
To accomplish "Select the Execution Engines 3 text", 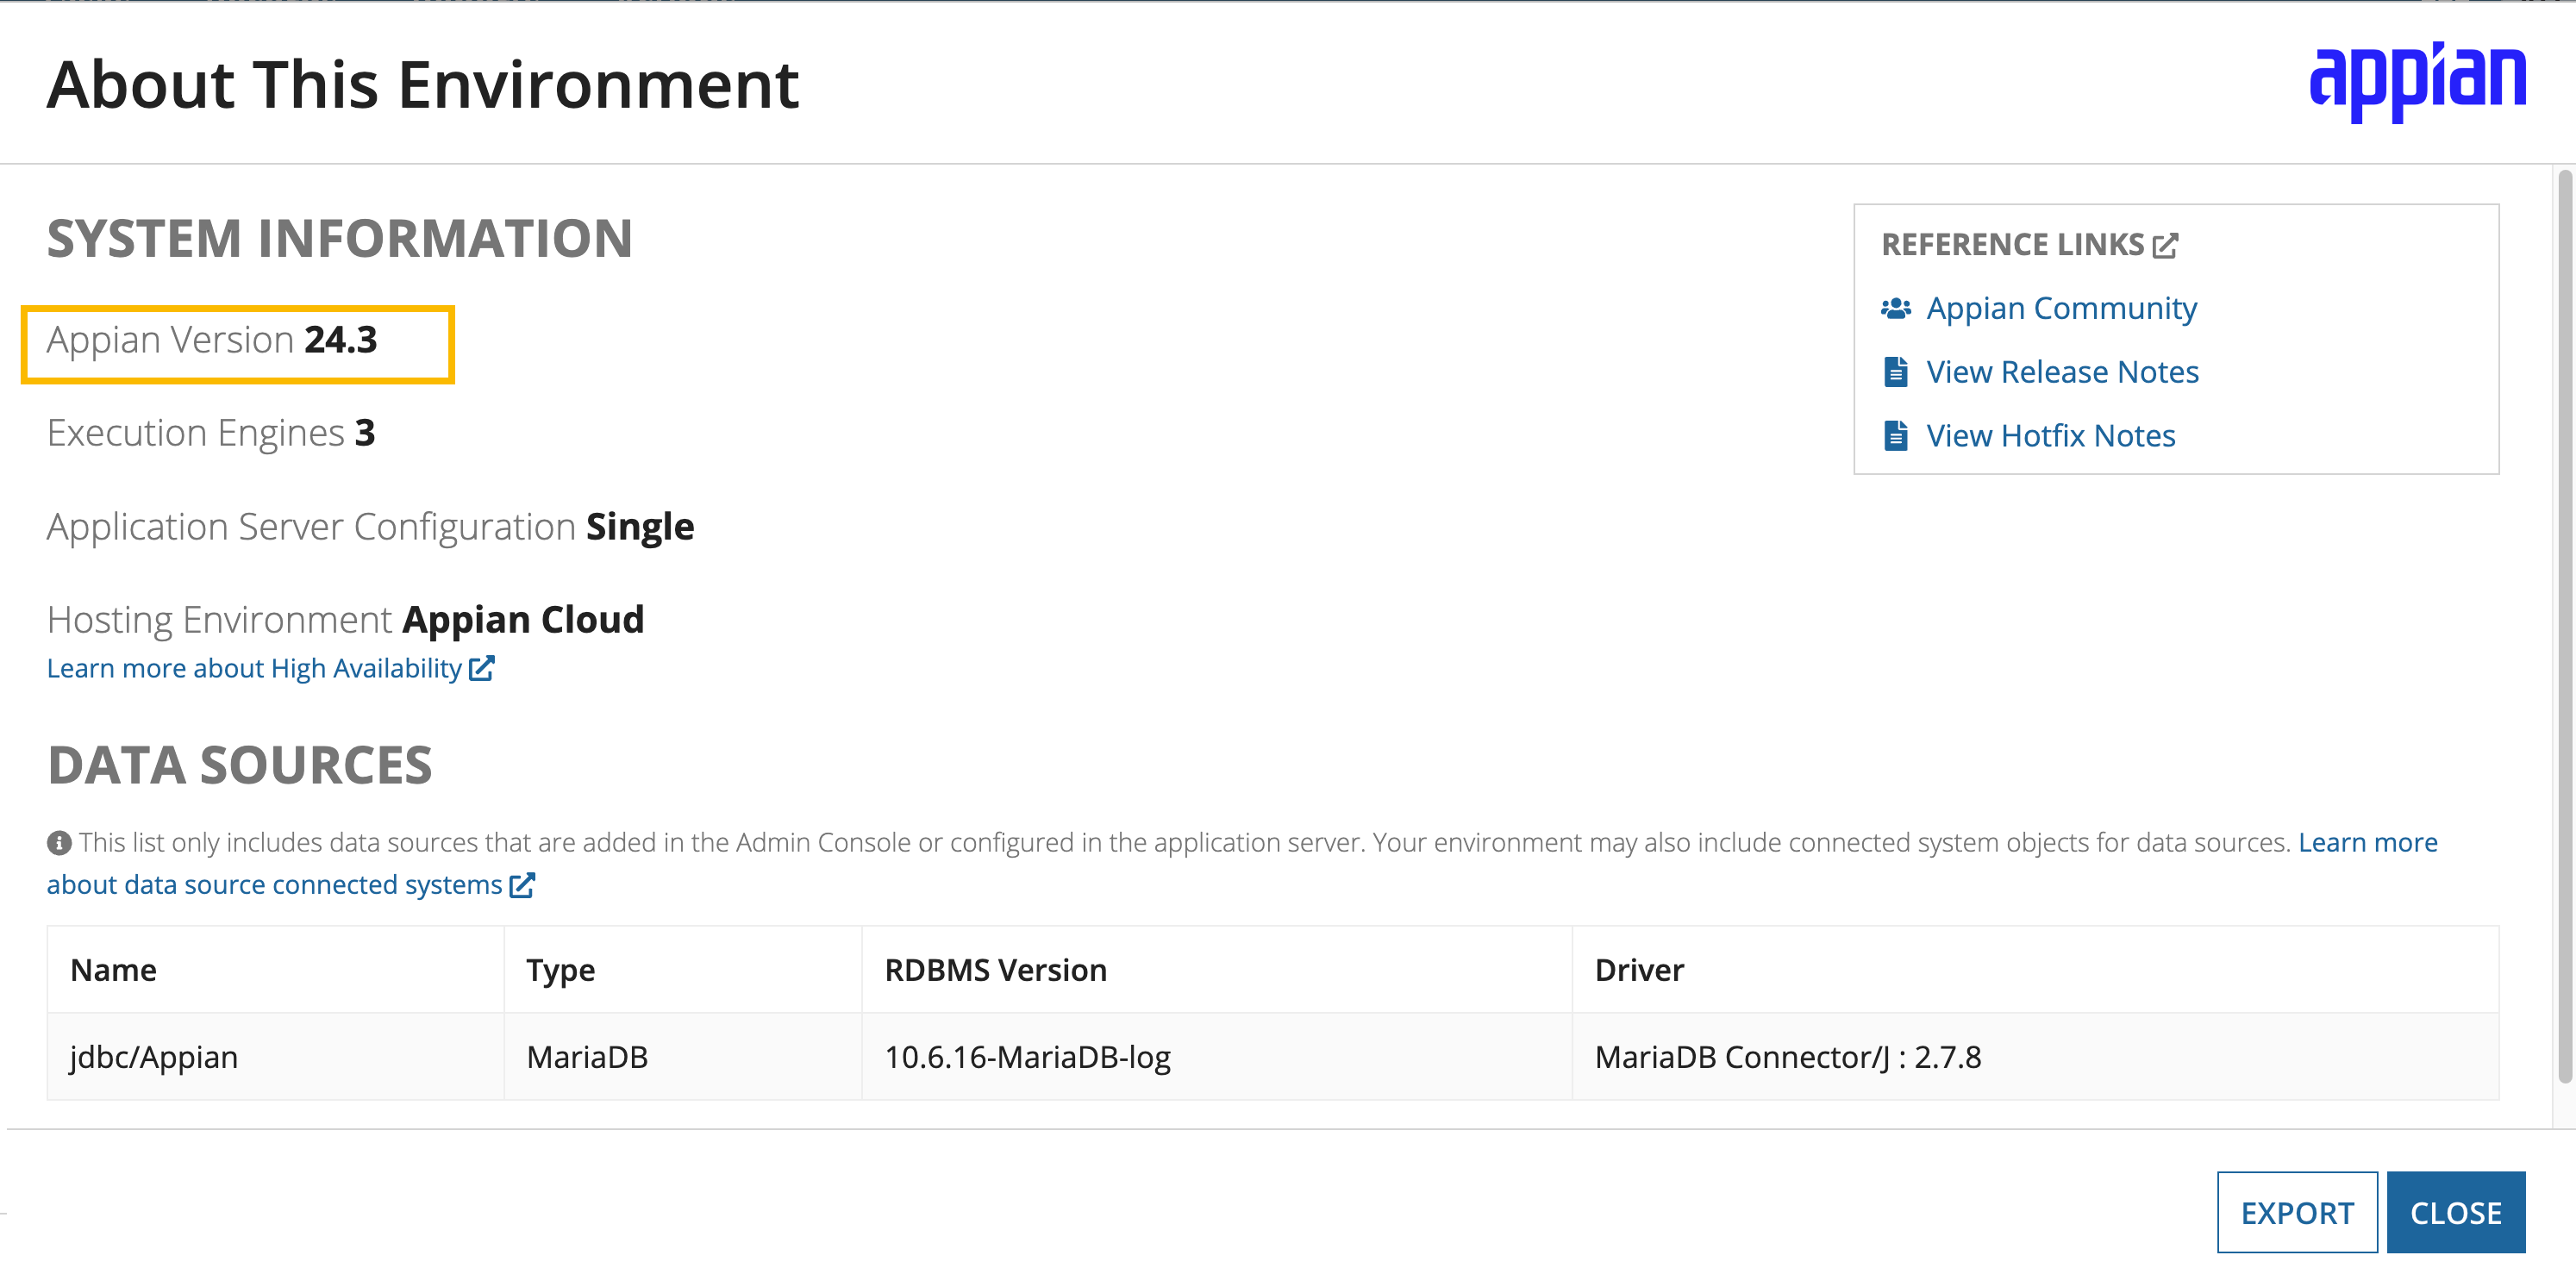I will 211,433.
